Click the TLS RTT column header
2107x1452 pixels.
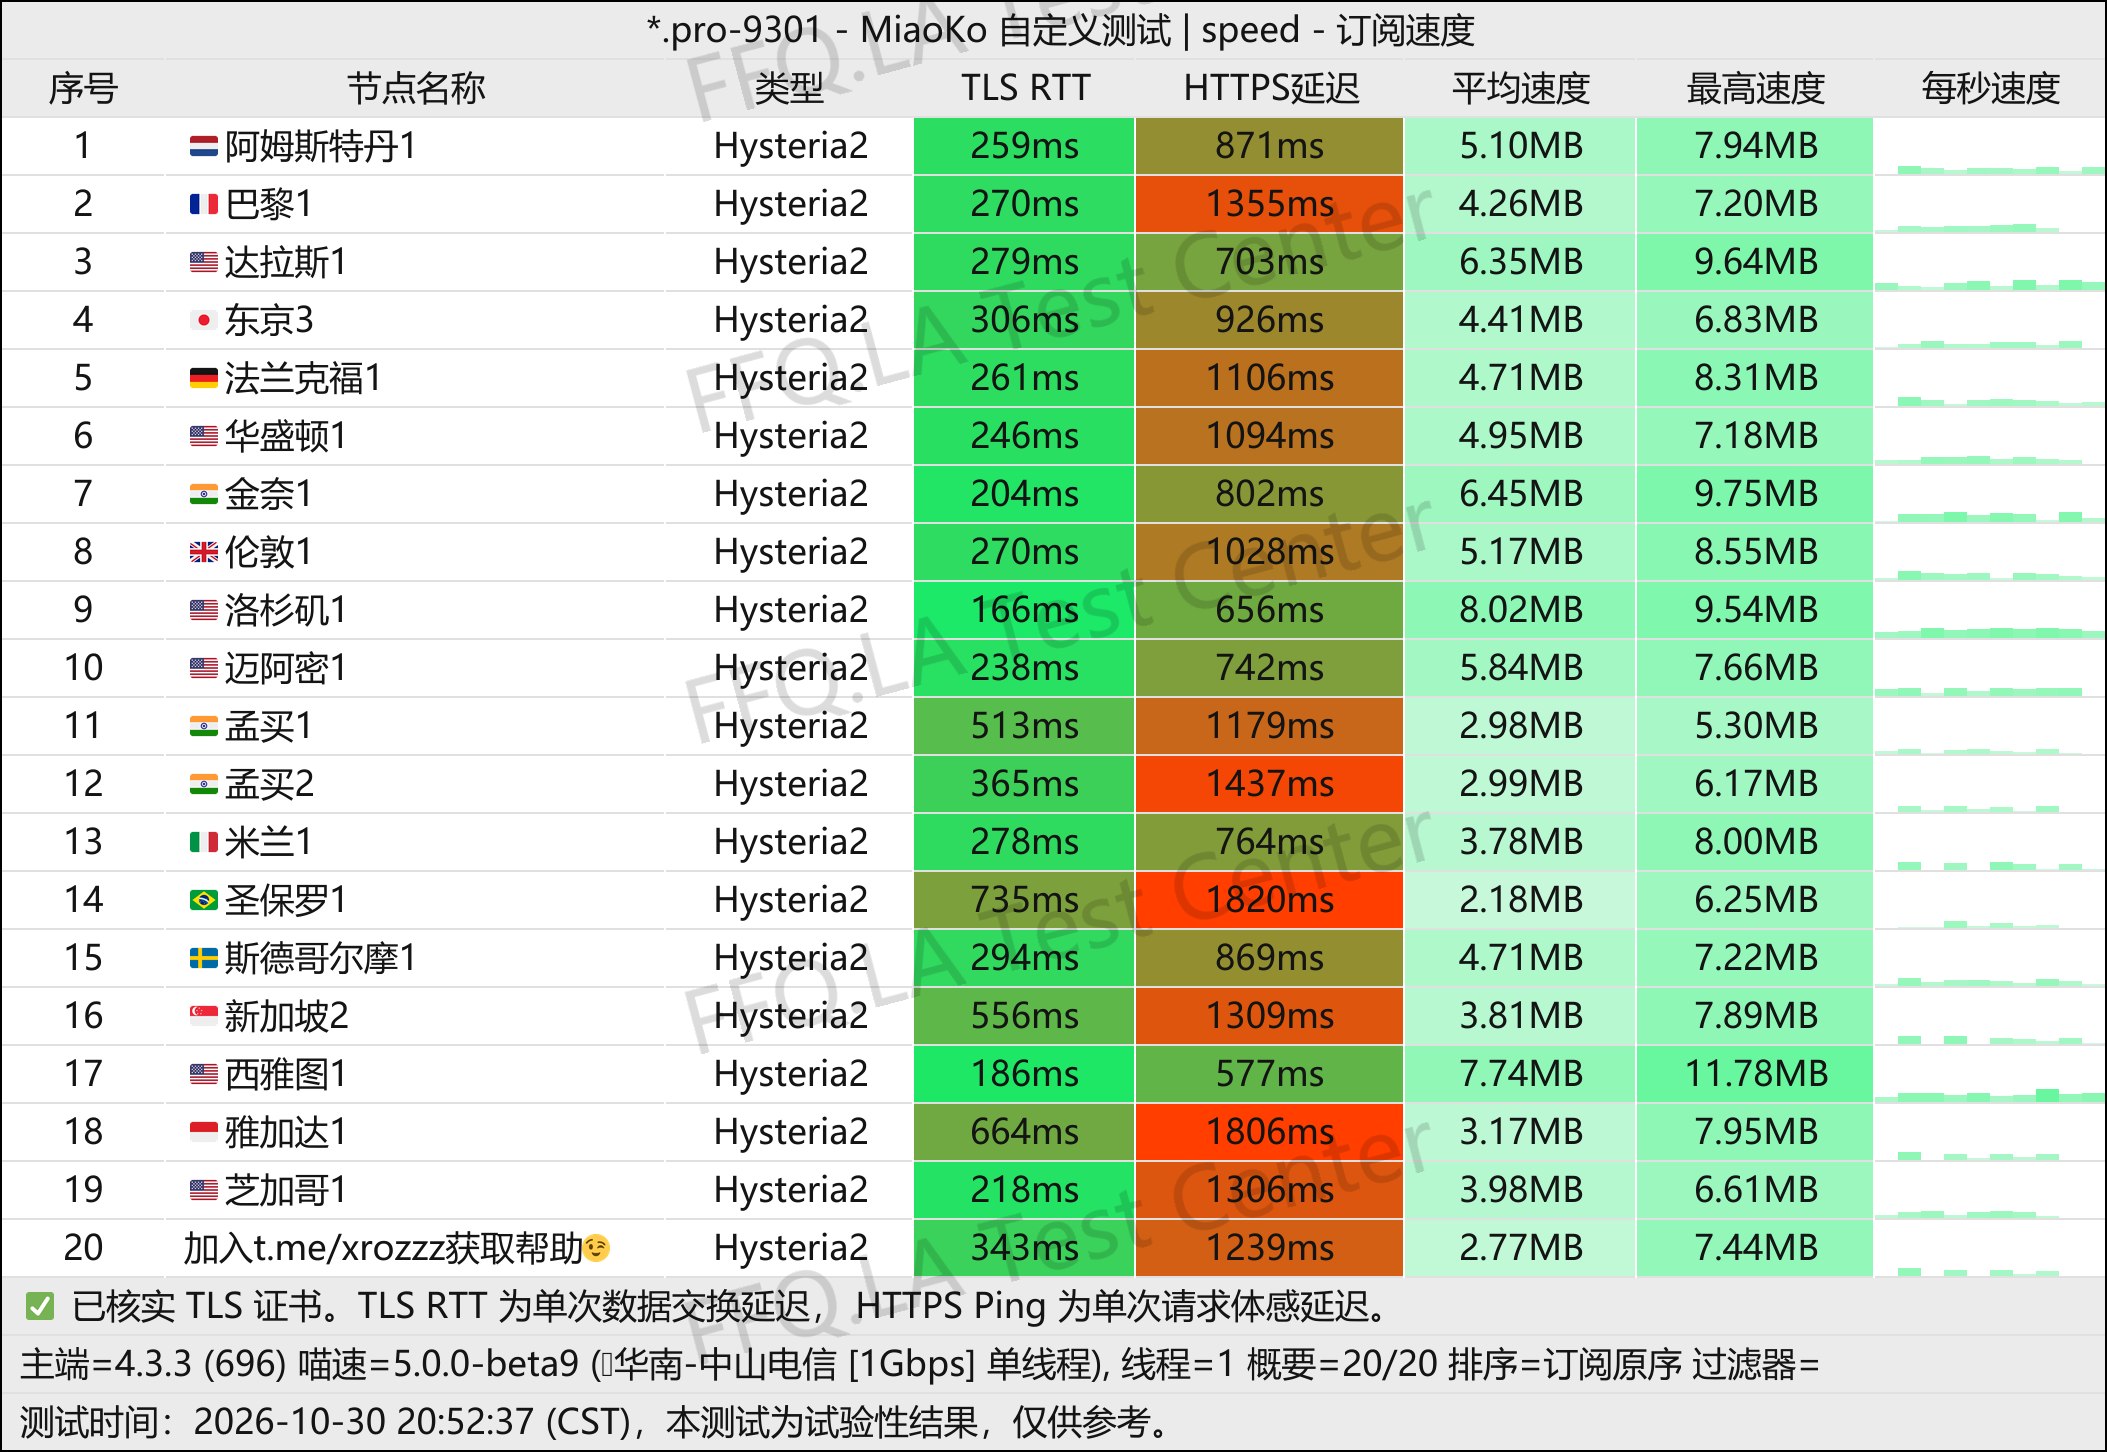1025,89
